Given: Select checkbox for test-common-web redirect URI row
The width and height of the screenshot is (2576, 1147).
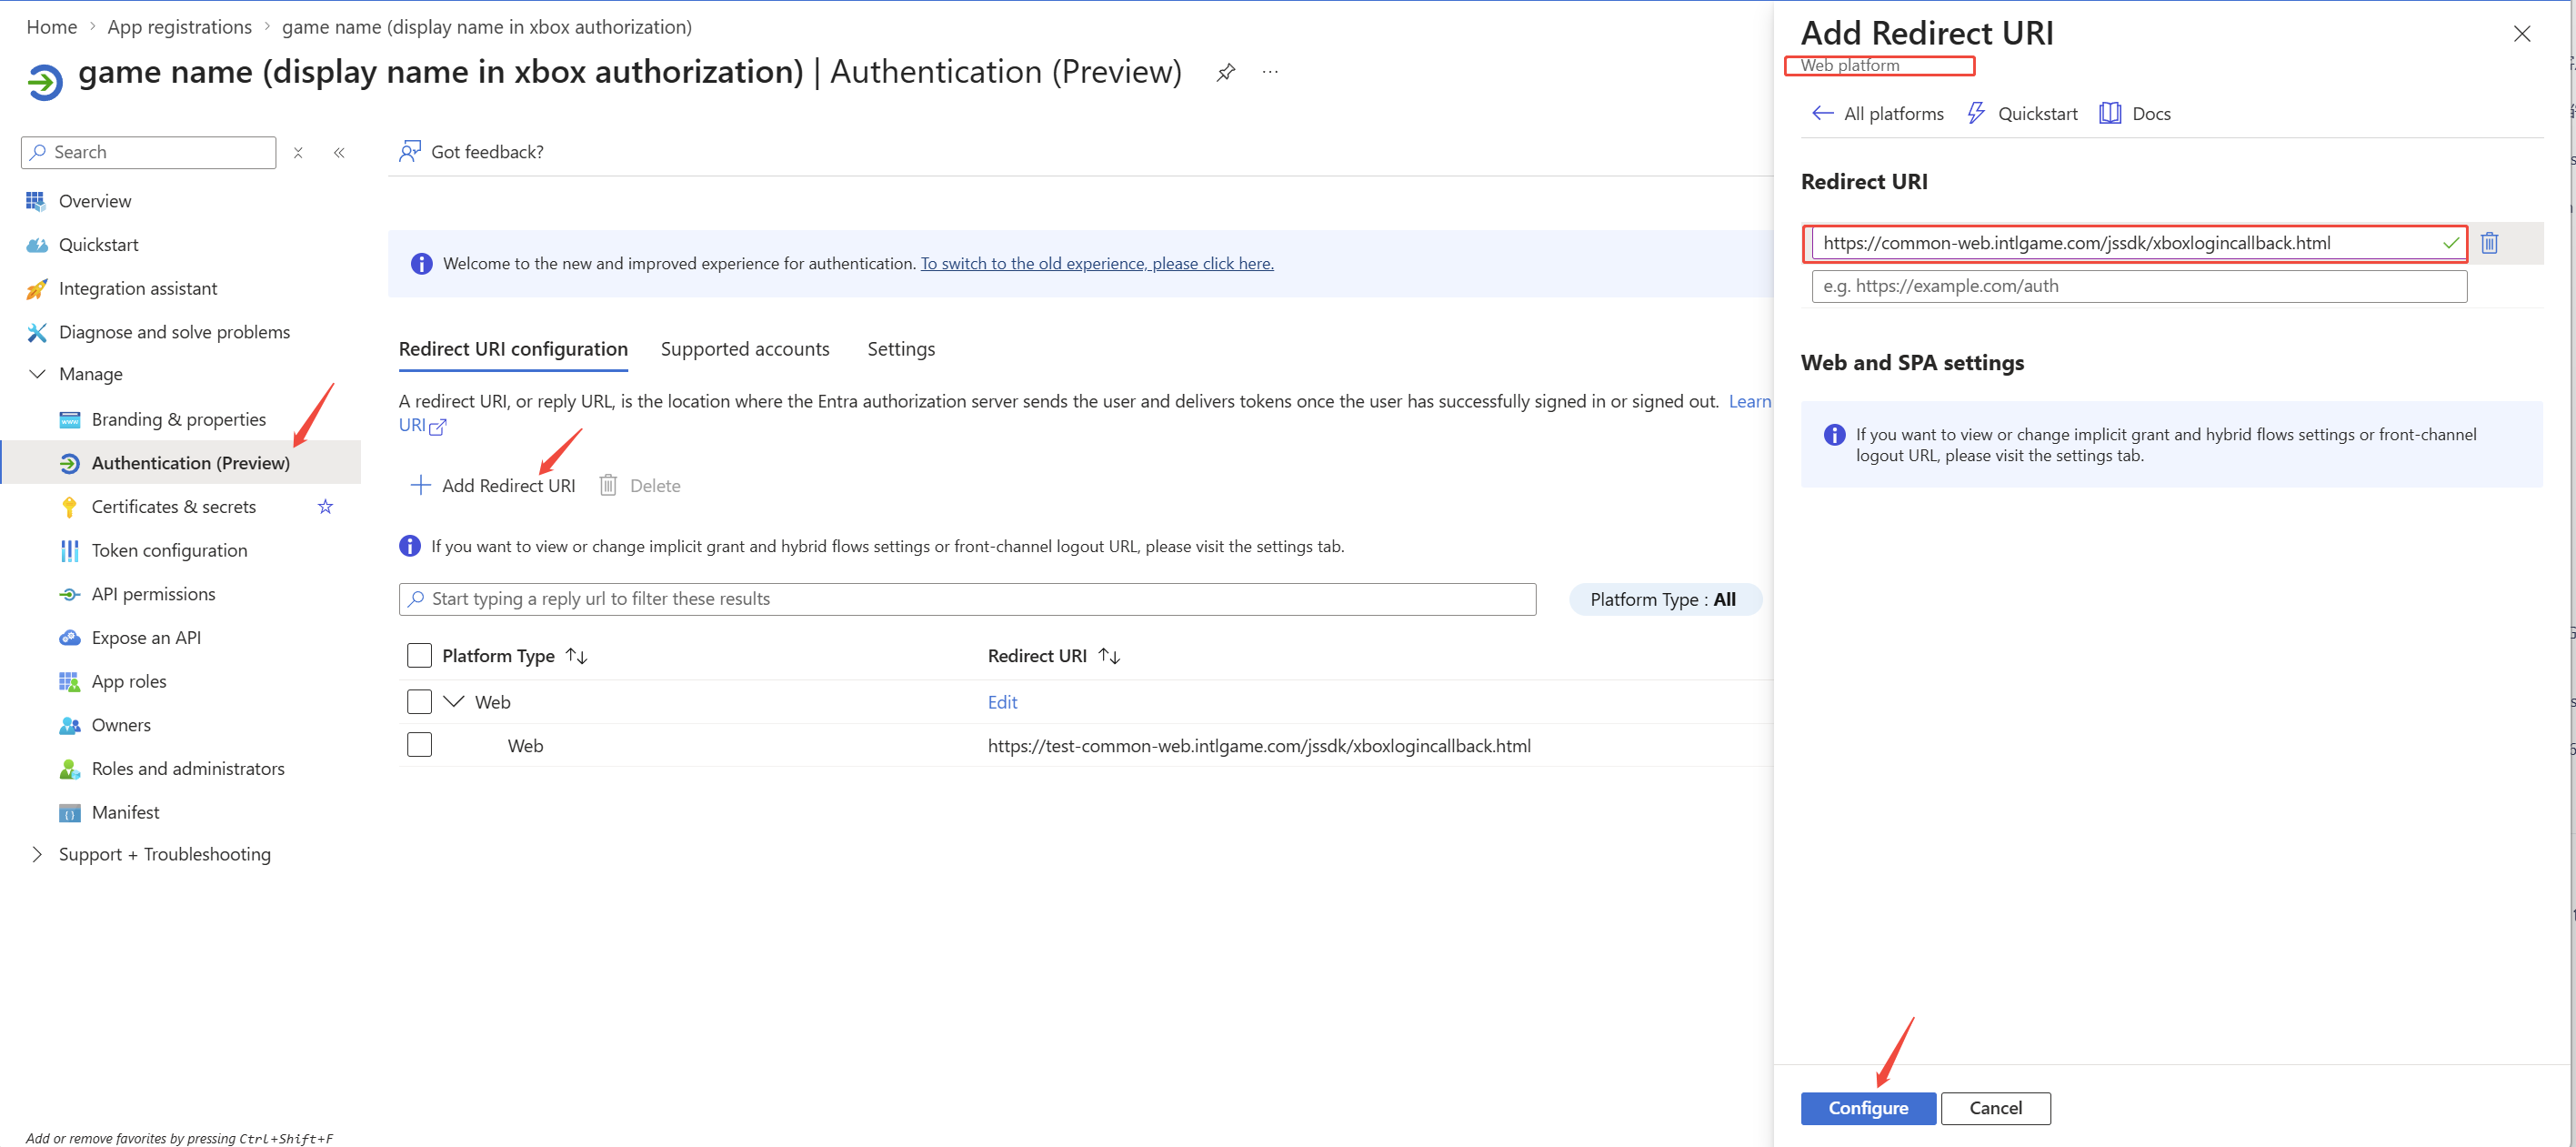Looking at the screenshot, I should 419,746.
